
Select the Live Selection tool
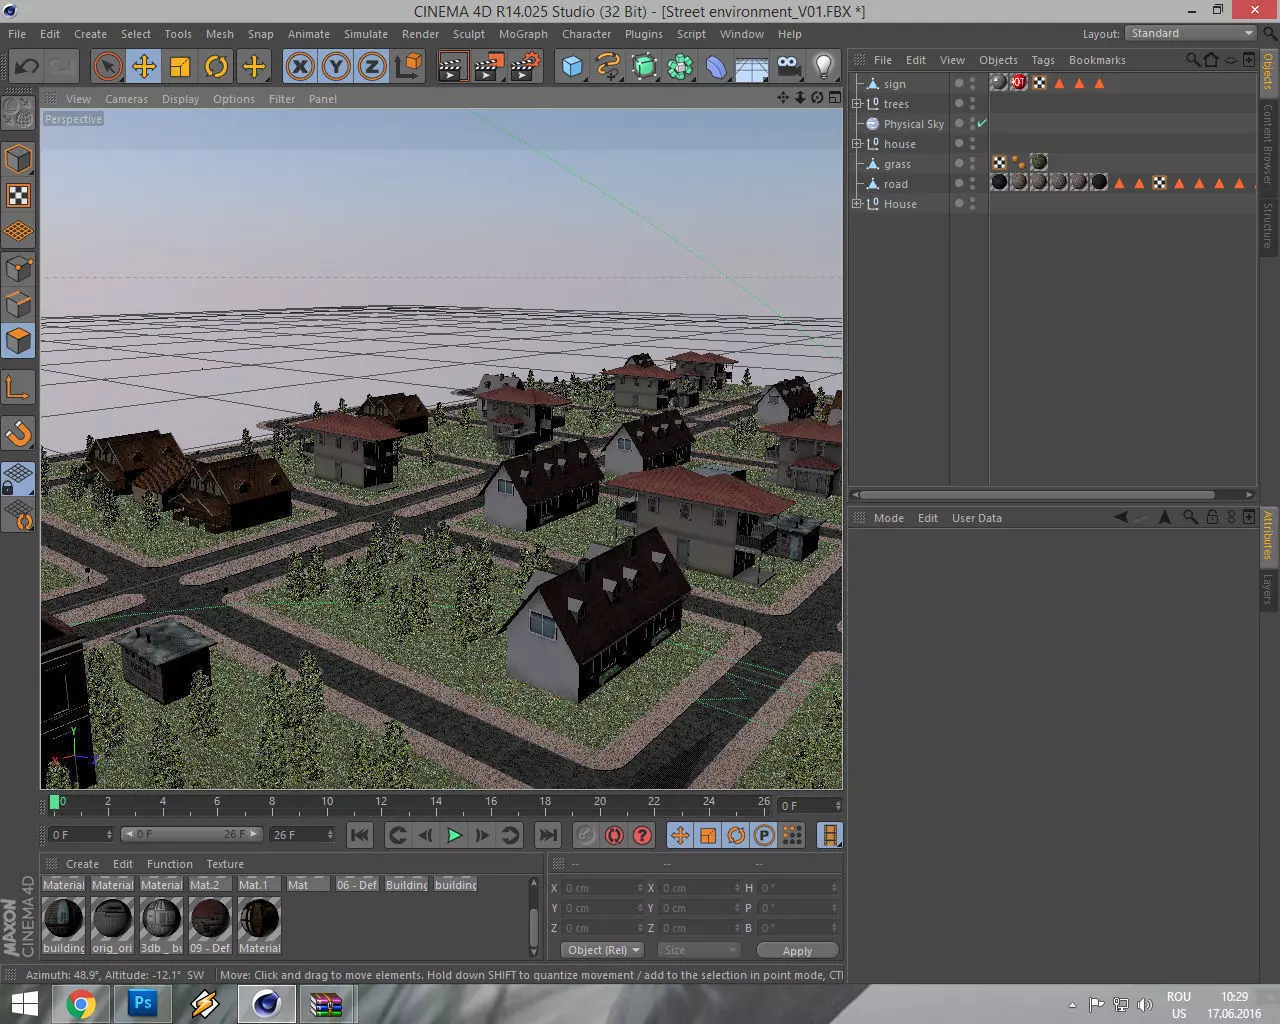[107, 67]
